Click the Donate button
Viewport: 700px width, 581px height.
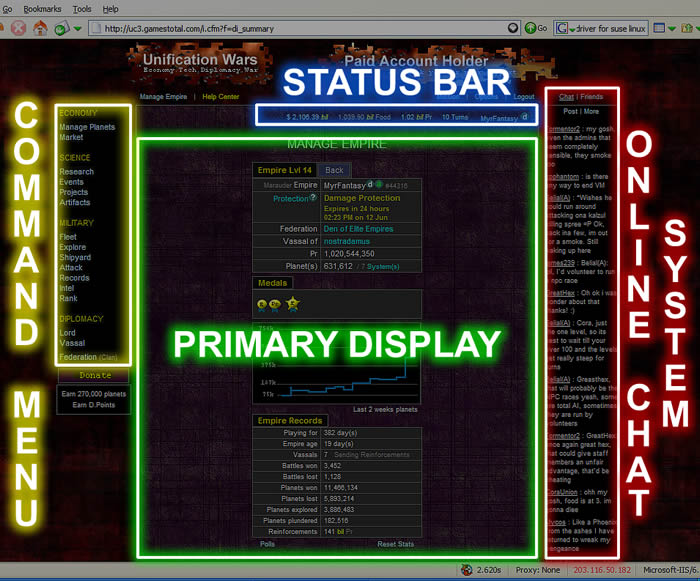click(x=95, y=375)
